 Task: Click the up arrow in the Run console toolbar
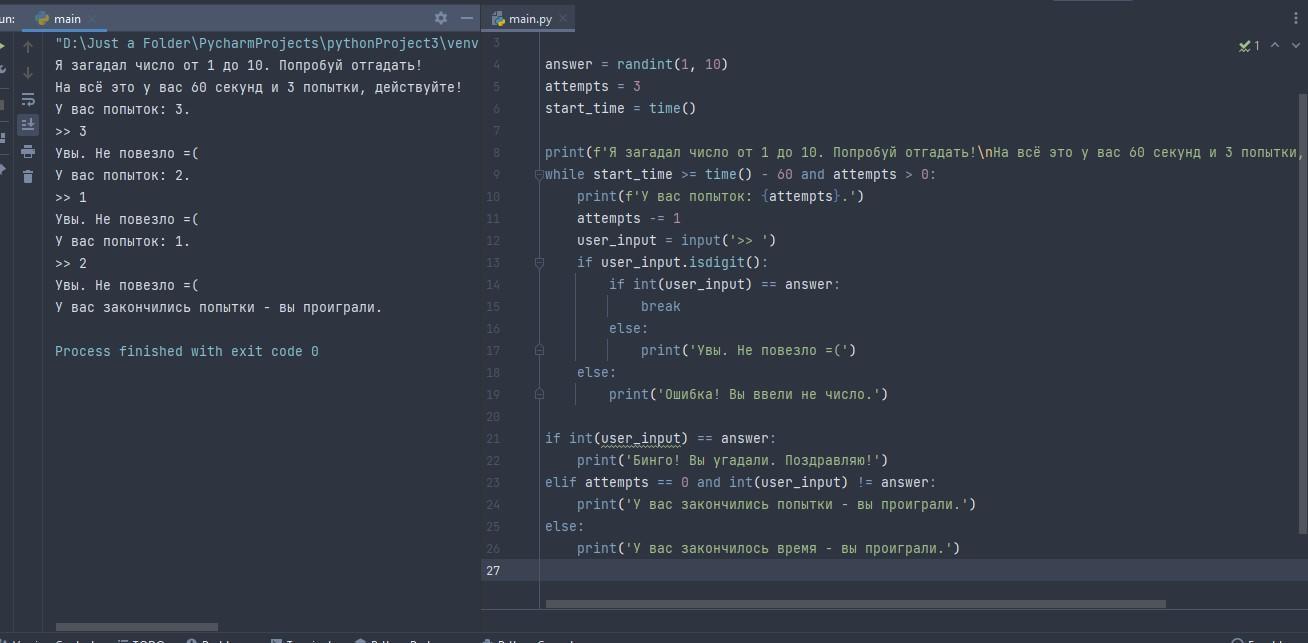click(28, 47)
